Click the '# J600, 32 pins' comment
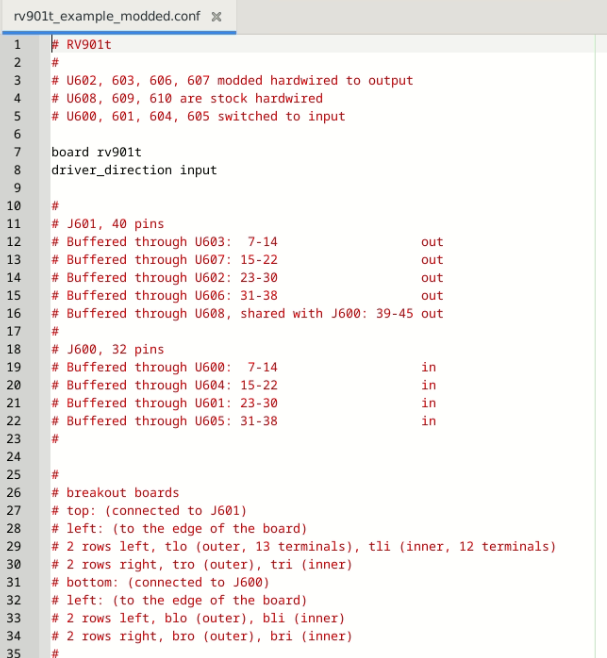The width and height of the screenshot is (607, 658). click(107, 349)
